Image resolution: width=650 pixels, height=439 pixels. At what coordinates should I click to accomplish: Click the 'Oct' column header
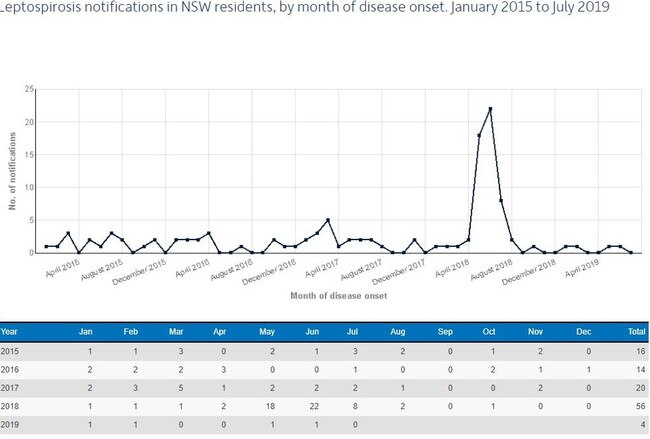489,332
